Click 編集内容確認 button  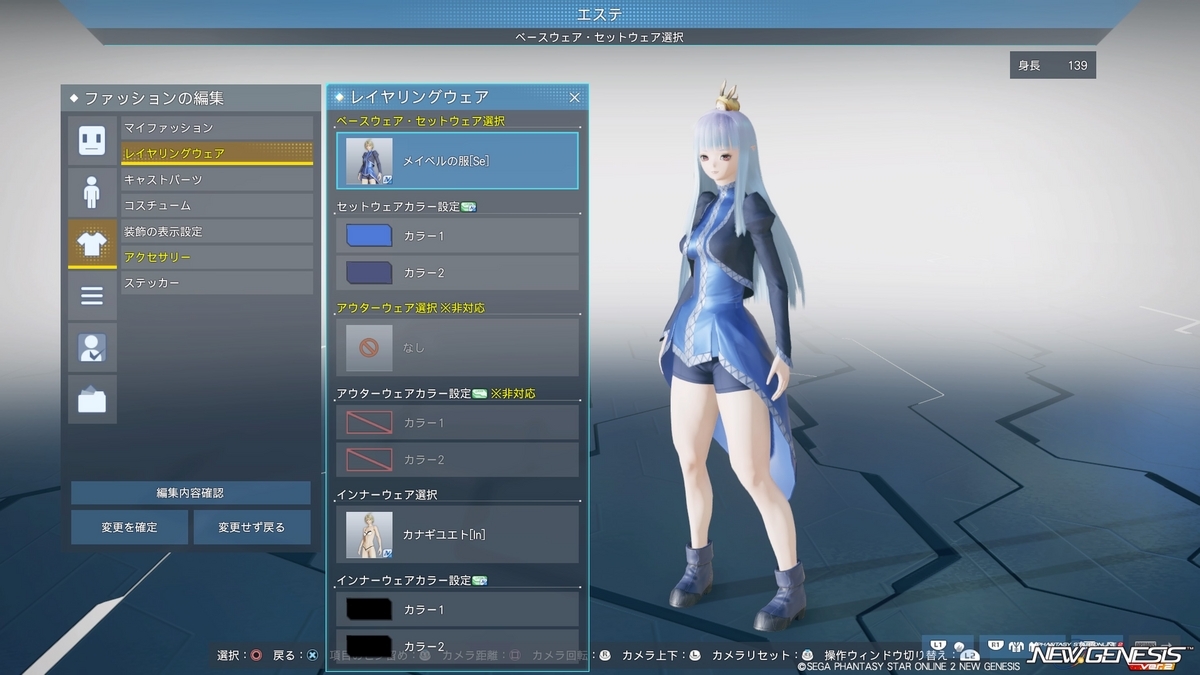[x=190, y=493]
